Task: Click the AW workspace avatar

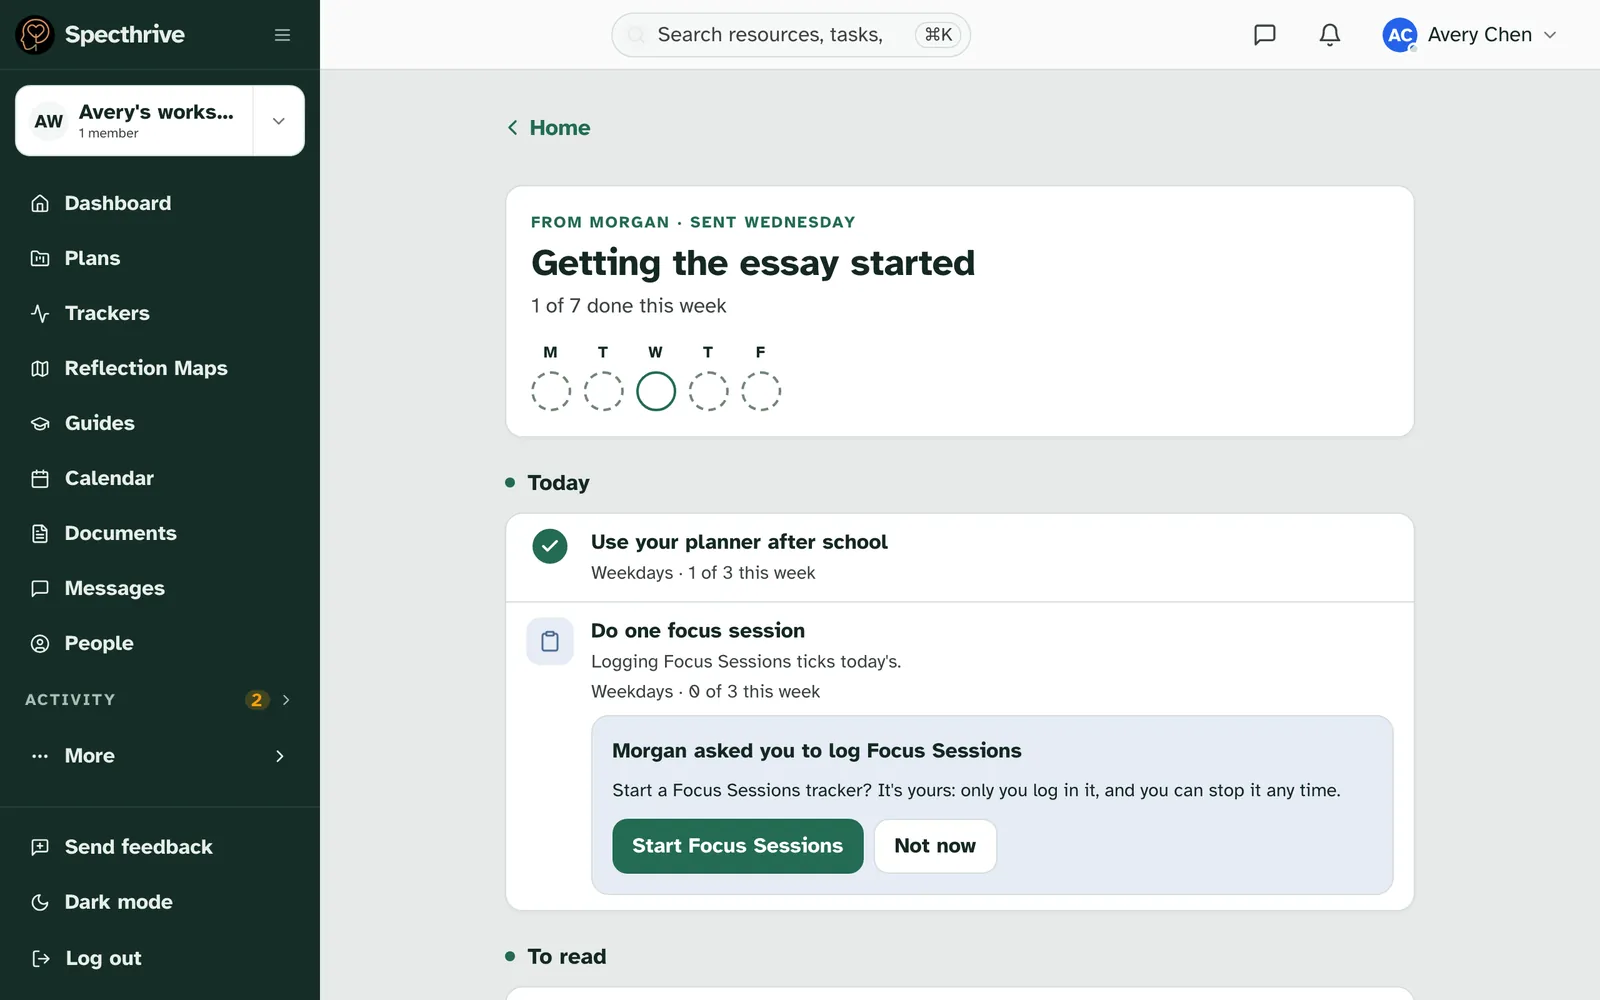Action: pos(49,121)
